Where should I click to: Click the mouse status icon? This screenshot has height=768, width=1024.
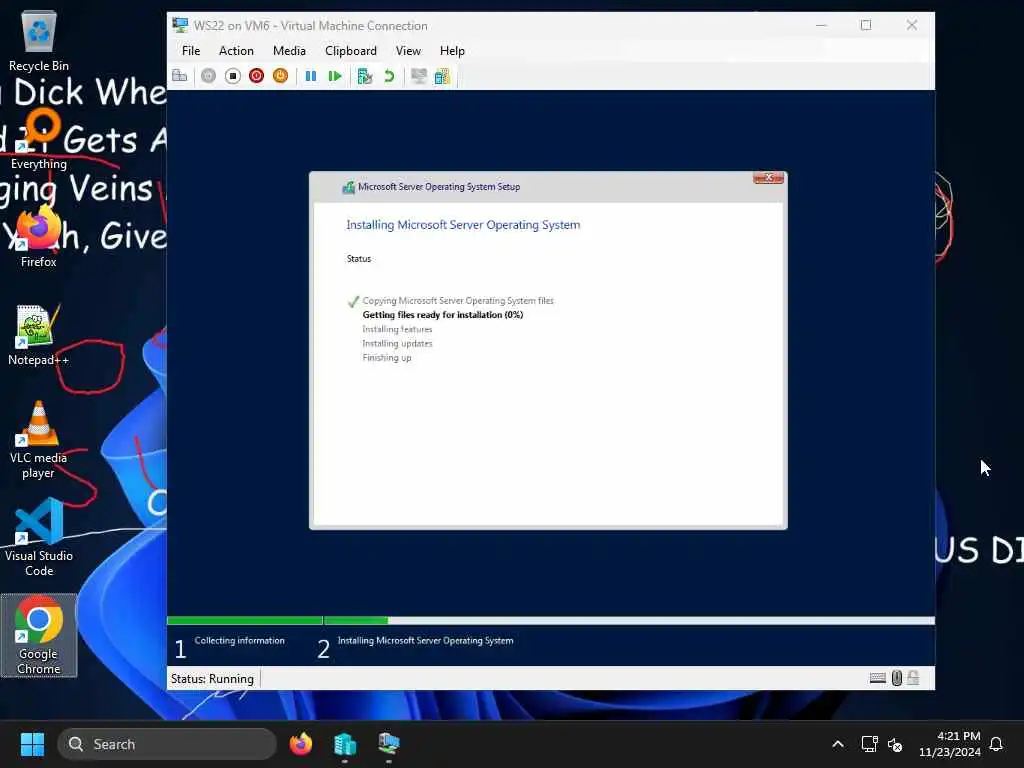897,679
